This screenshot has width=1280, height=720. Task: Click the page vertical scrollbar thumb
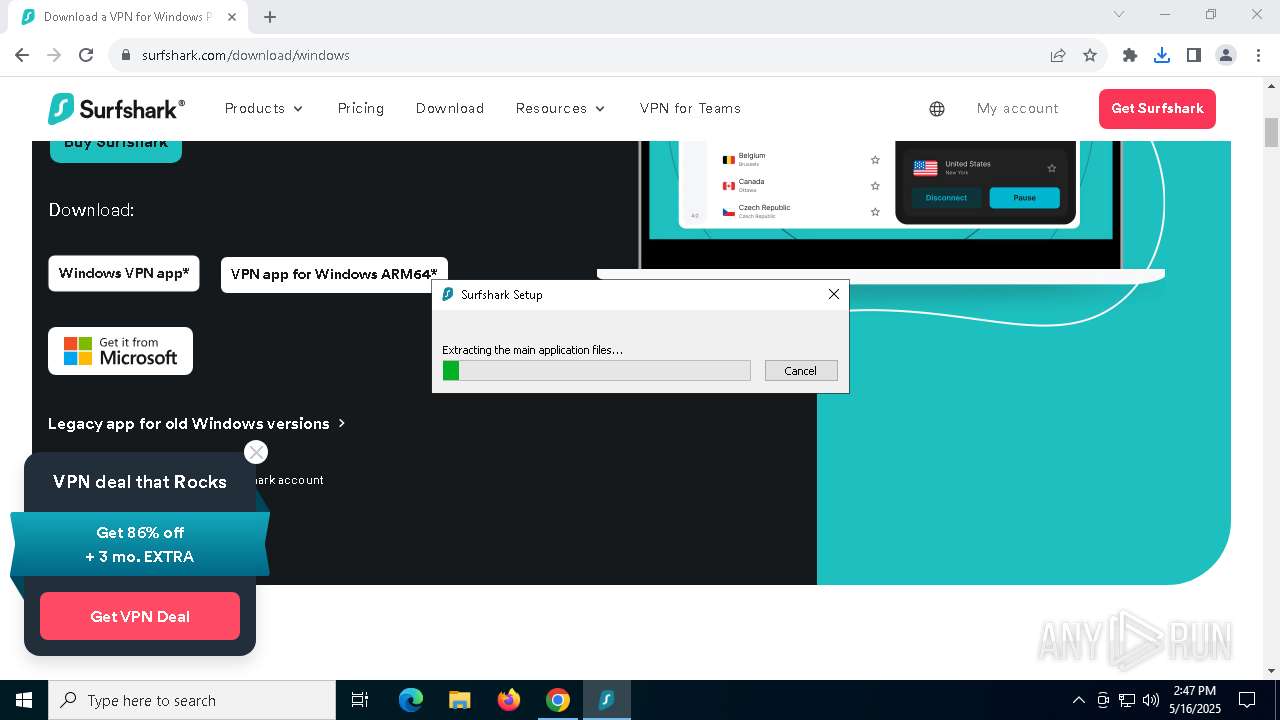coord(1271,132)
